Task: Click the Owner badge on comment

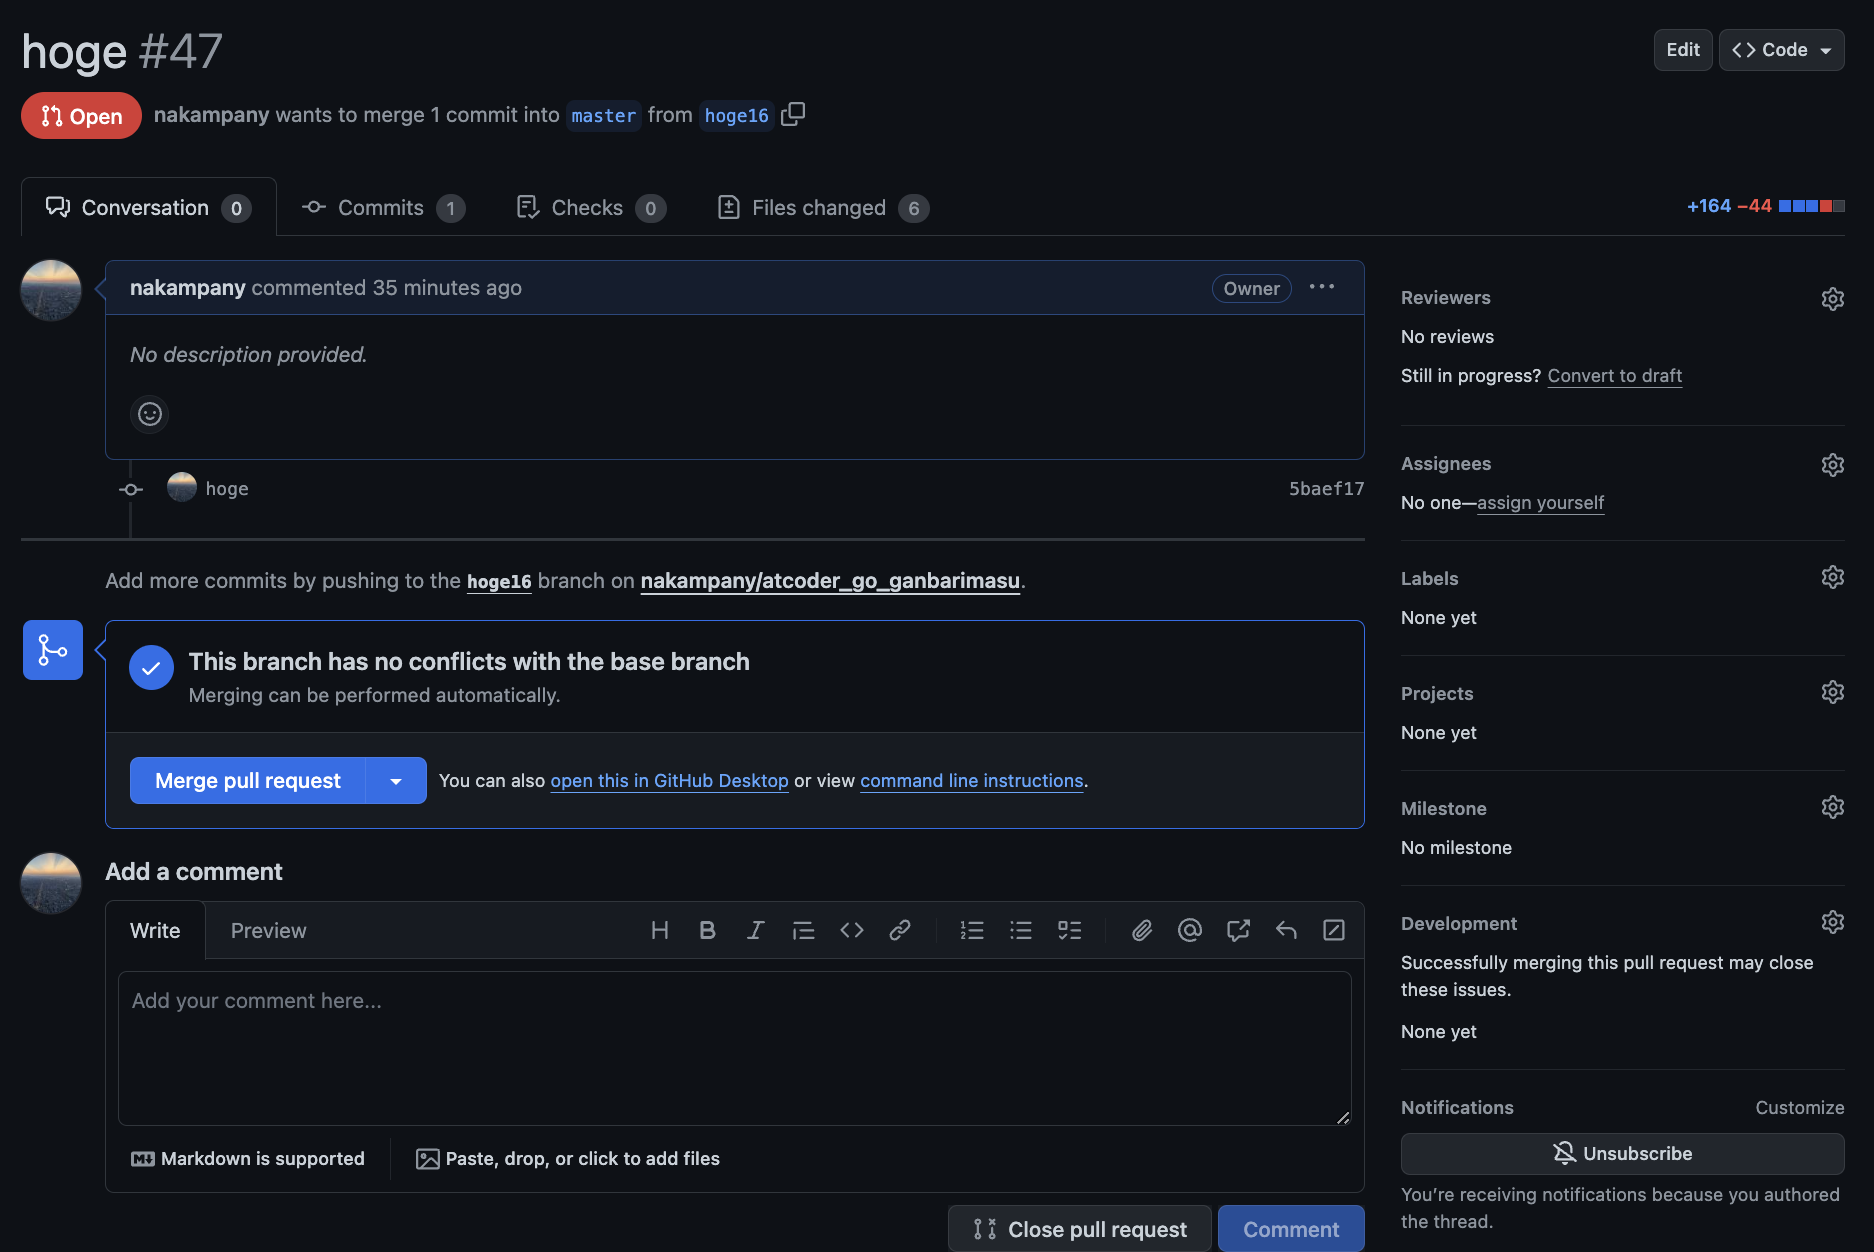Action: 1251,288
